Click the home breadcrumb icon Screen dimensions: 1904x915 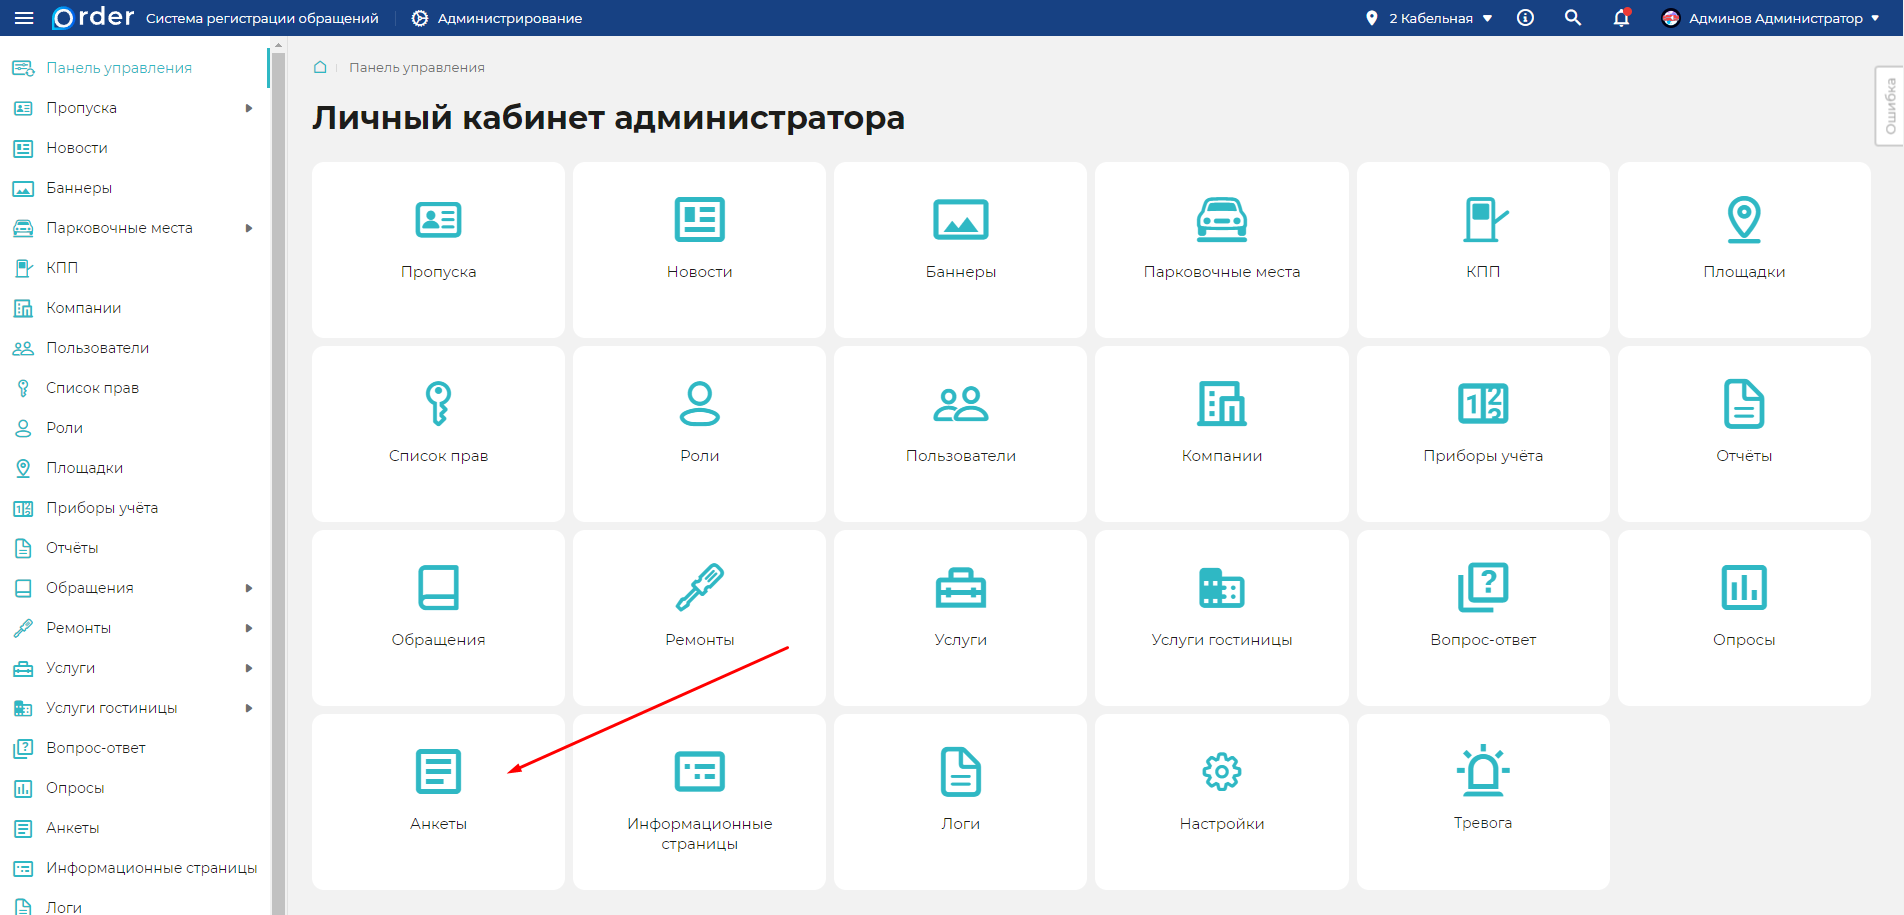tap(320, 67)
